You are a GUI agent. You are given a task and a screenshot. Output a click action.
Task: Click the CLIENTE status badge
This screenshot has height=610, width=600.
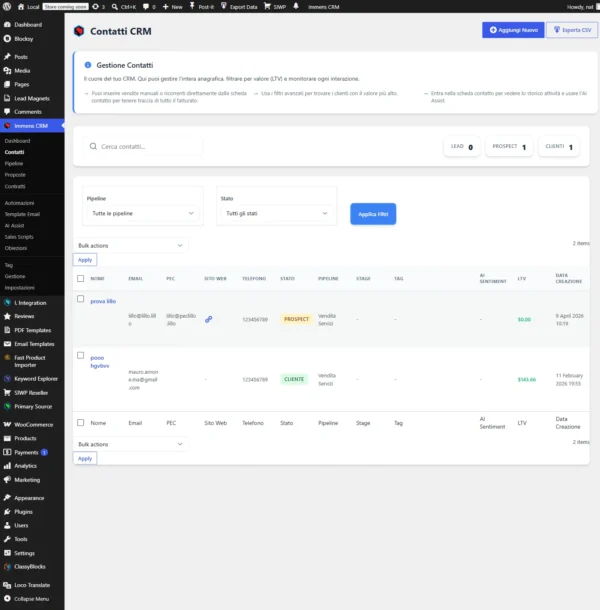point(294,379)
